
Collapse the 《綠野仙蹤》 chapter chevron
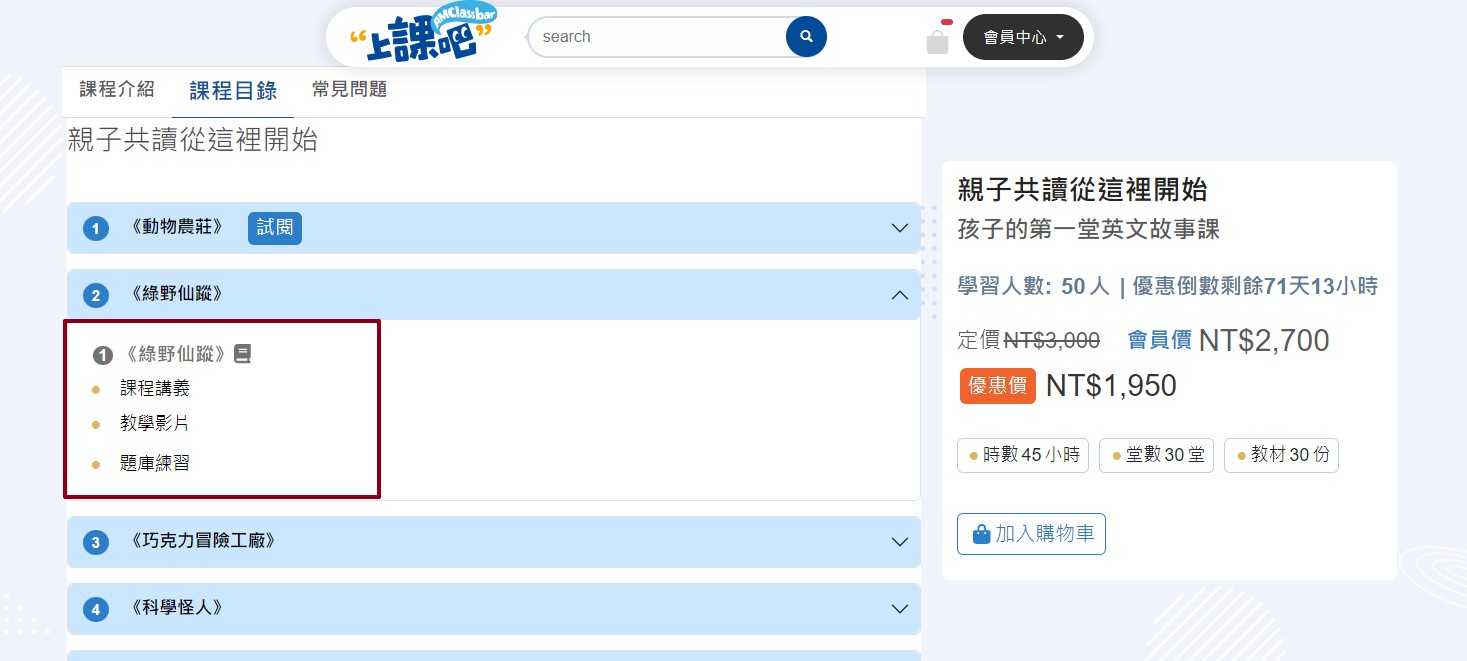click(x=899, y=295)
